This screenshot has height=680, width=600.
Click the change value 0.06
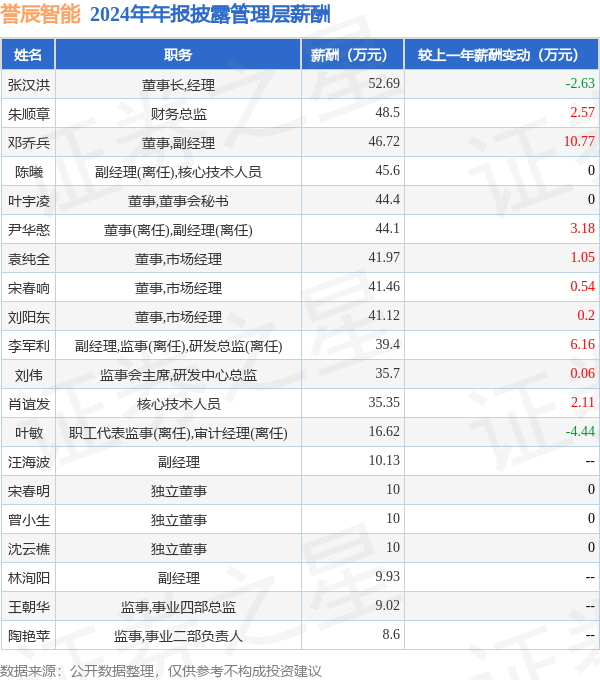(x=582, y=373)
